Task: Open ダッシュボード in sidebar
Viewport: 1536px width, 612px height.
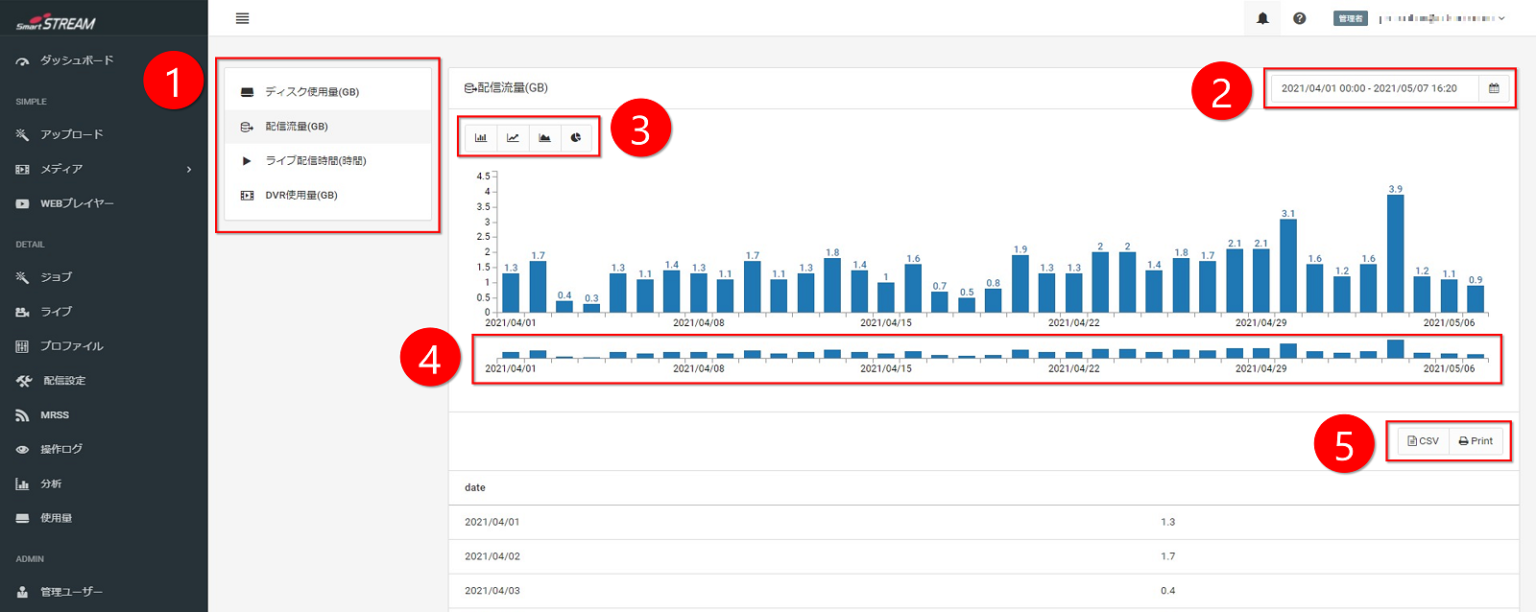Action: pyautogui.click(x=76, y=61)
